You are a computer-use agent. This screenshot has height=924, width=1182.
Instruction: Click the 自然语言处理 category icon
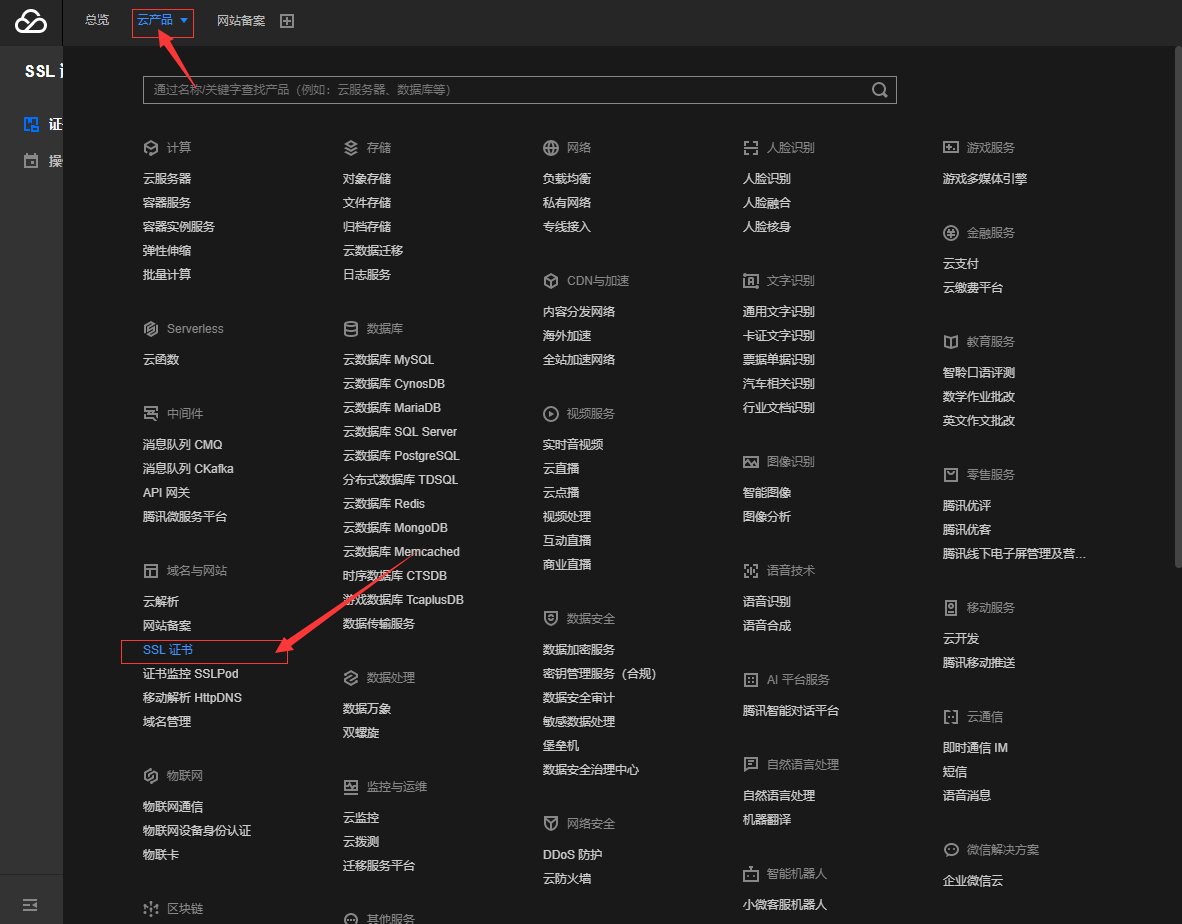(x=751, y=765)
